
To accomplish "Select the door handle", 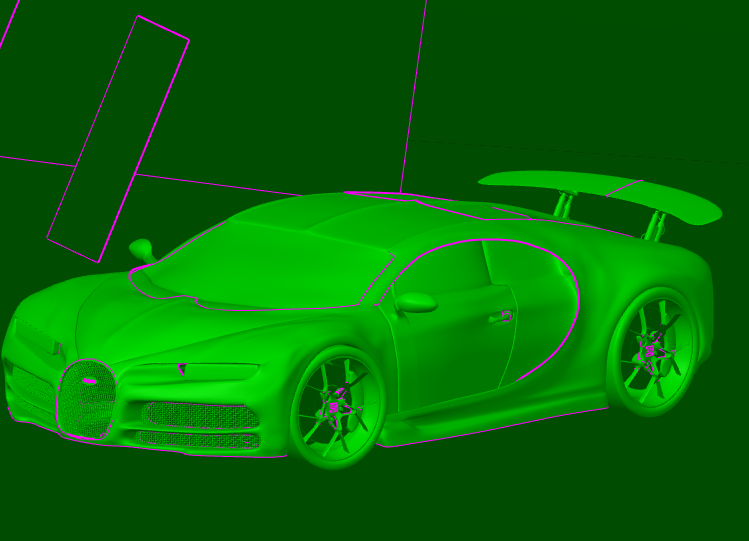I will (x=501, y=317).
